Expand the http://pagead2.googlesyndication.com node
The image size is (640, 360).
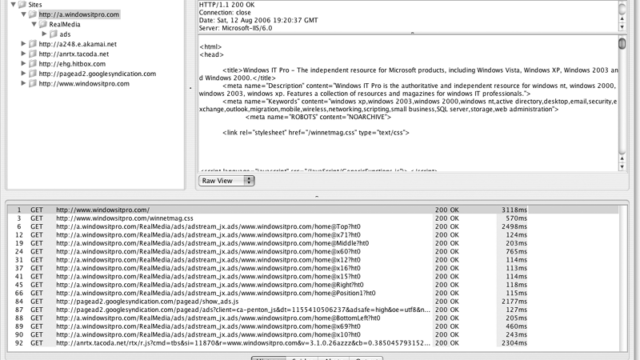click(23, 73)
